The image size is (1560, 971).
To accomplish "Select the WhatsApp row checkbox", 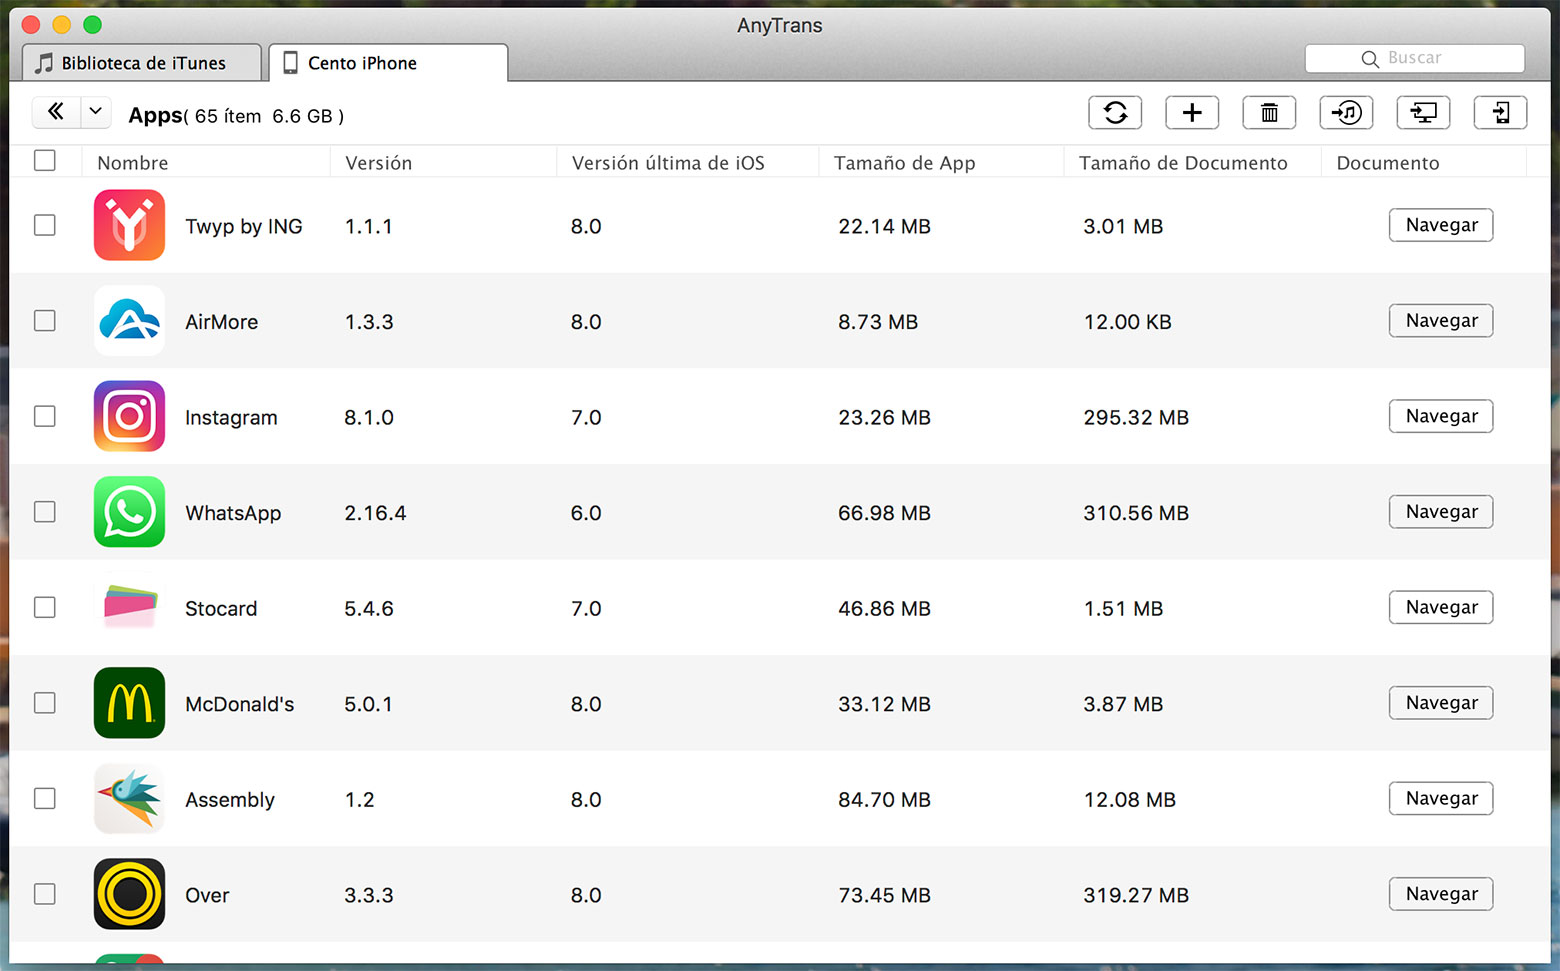I will (45, 512).
